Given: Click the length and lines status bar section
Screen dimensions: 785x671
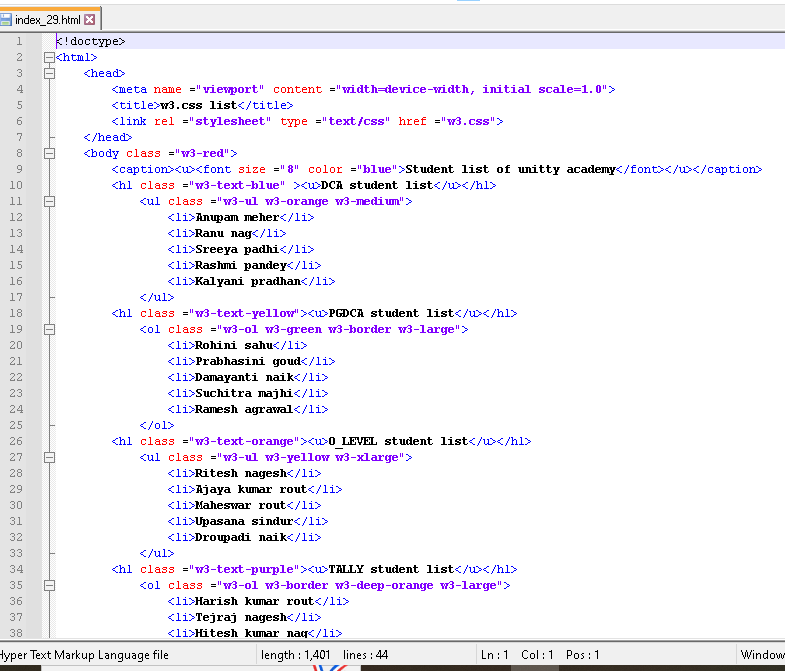Looking at the screenshot, I should click(325, 655).
